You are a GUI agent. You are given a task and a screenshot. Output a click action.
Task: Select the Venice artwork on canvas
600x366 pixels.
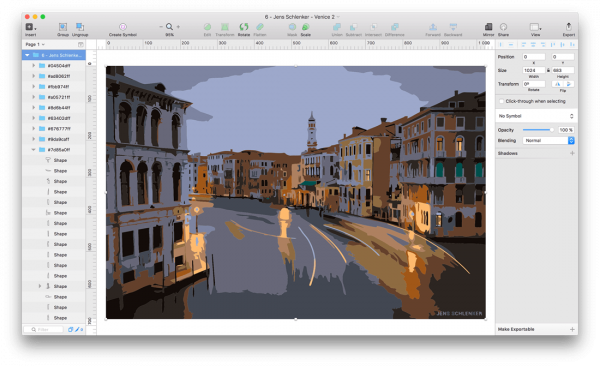pyautogui.click(x=296, y=192)
